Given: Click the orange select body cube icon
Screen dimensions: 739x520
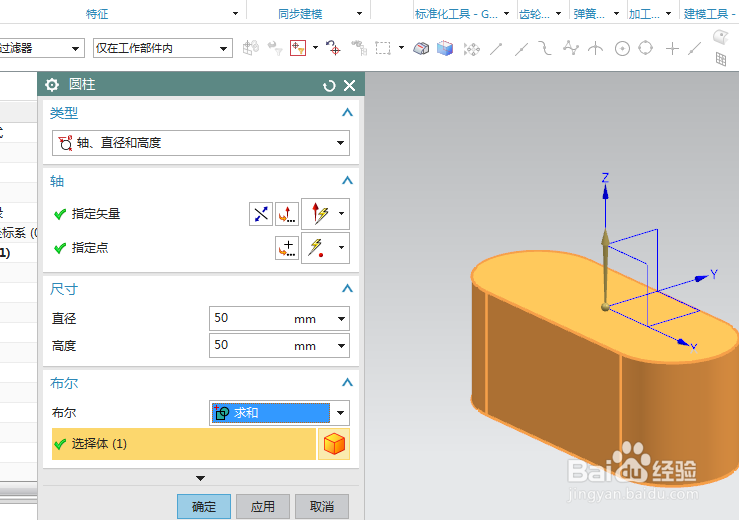Looking at the screenshot, I should point(334,444).
